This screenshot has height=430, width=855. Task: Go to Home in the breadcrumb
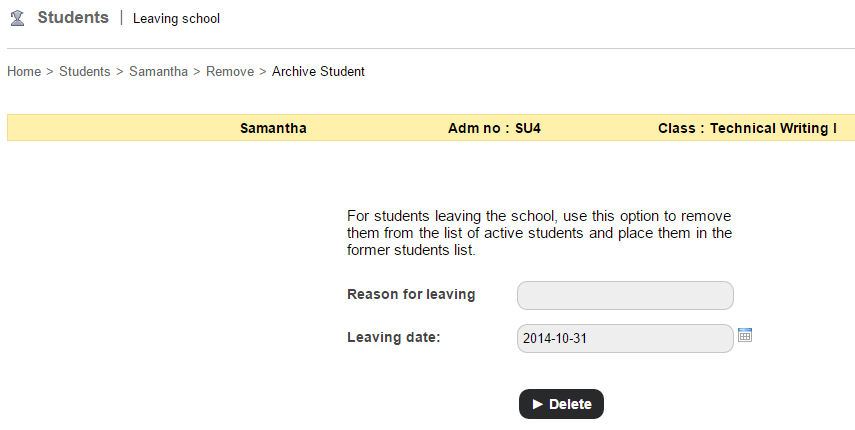tap(24, 72)
